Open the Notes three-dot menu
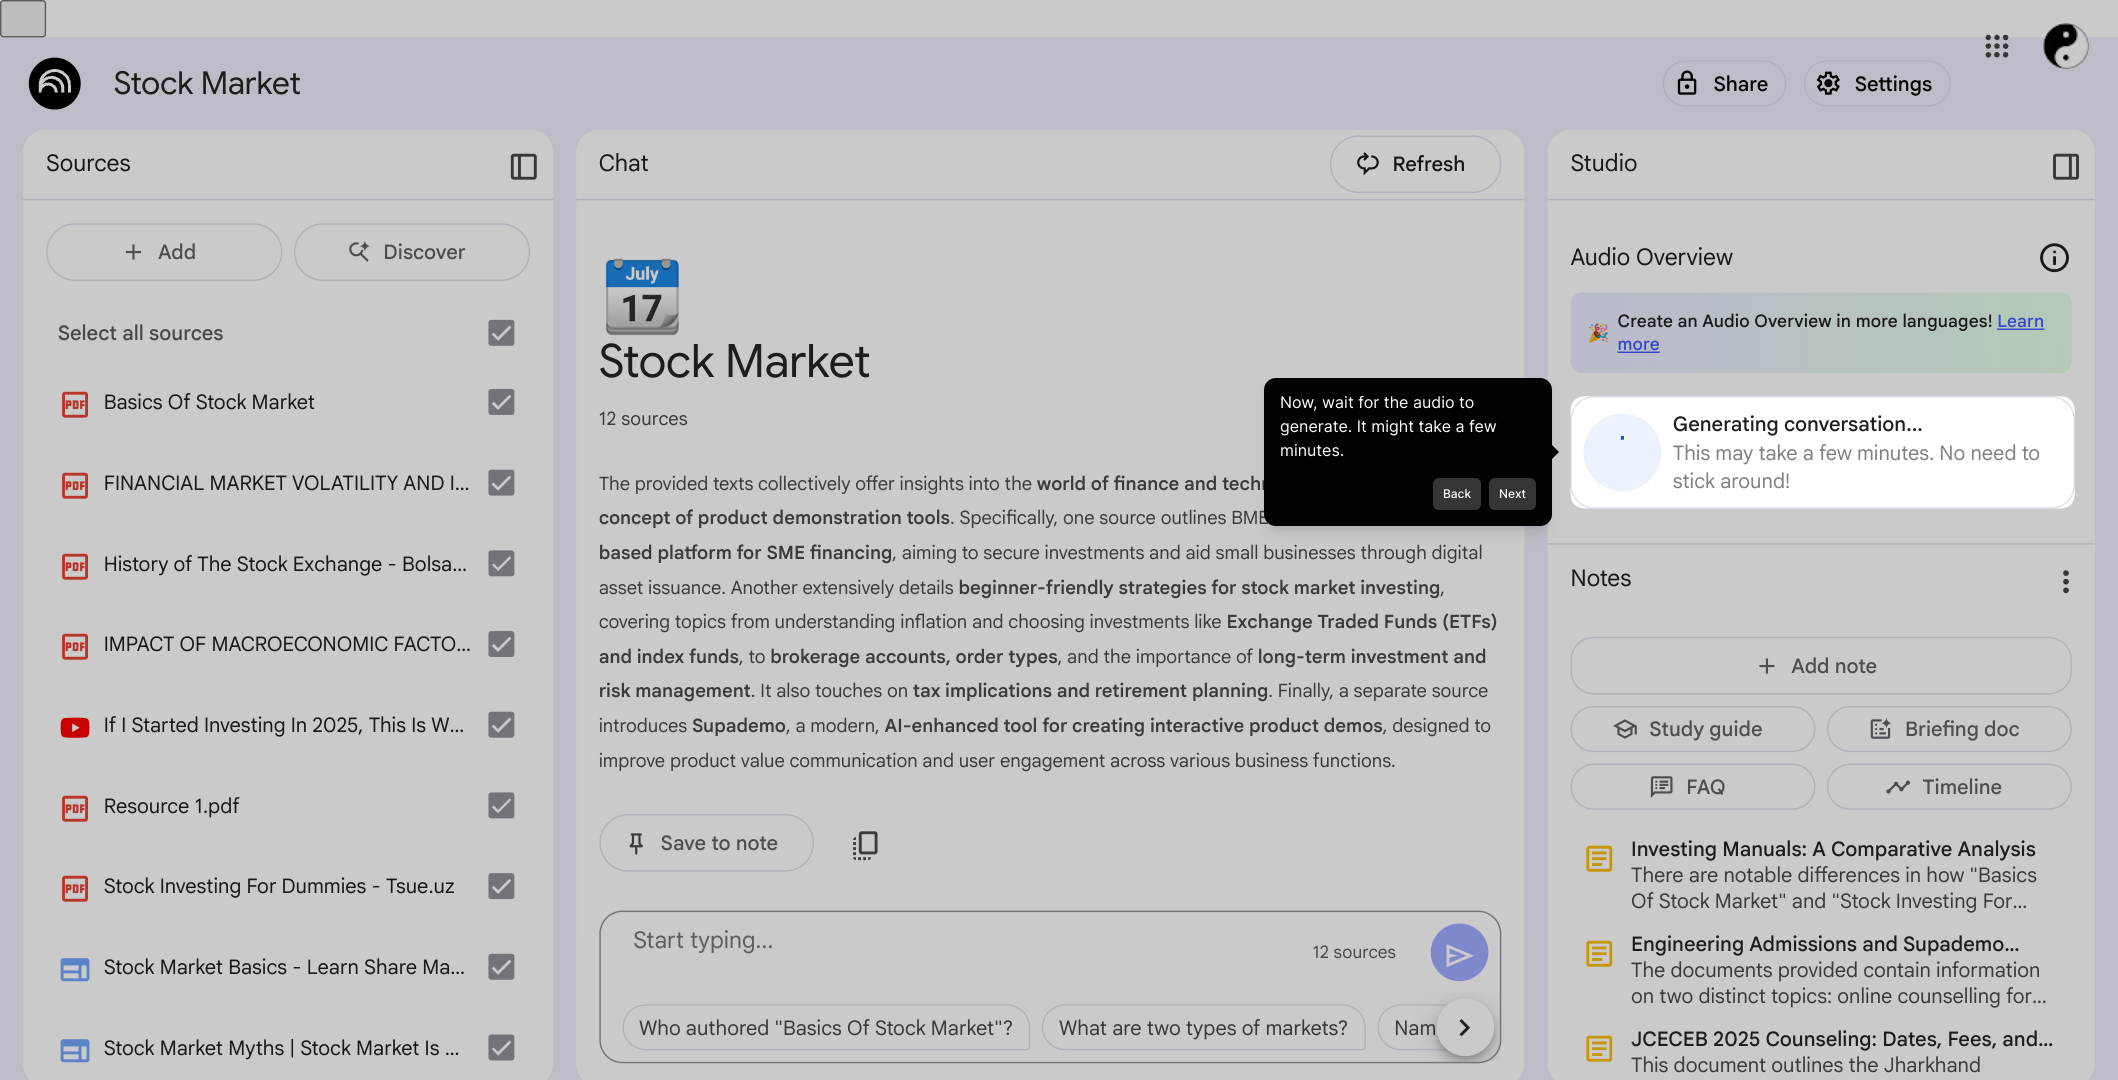Image resolution: width=2118 pixels, height=1080 pixels. click(x=2065, y=582)
